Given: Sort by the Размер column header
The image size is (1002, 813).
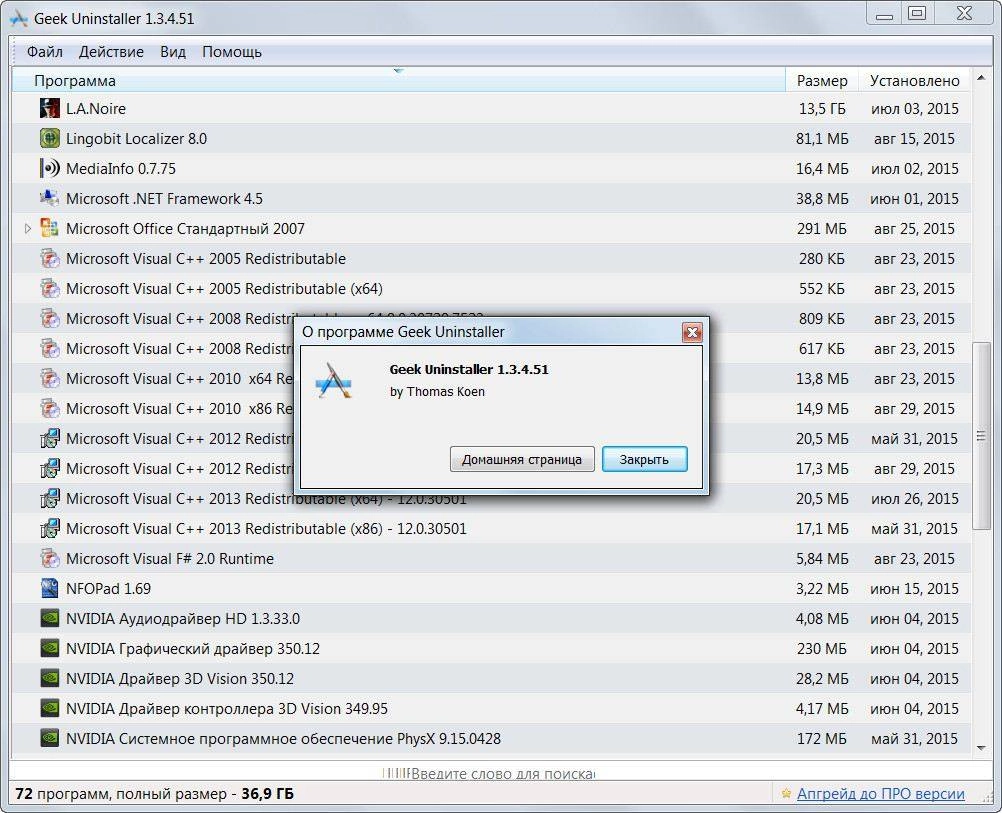Looking at the screenshot, I should [822, 81].
